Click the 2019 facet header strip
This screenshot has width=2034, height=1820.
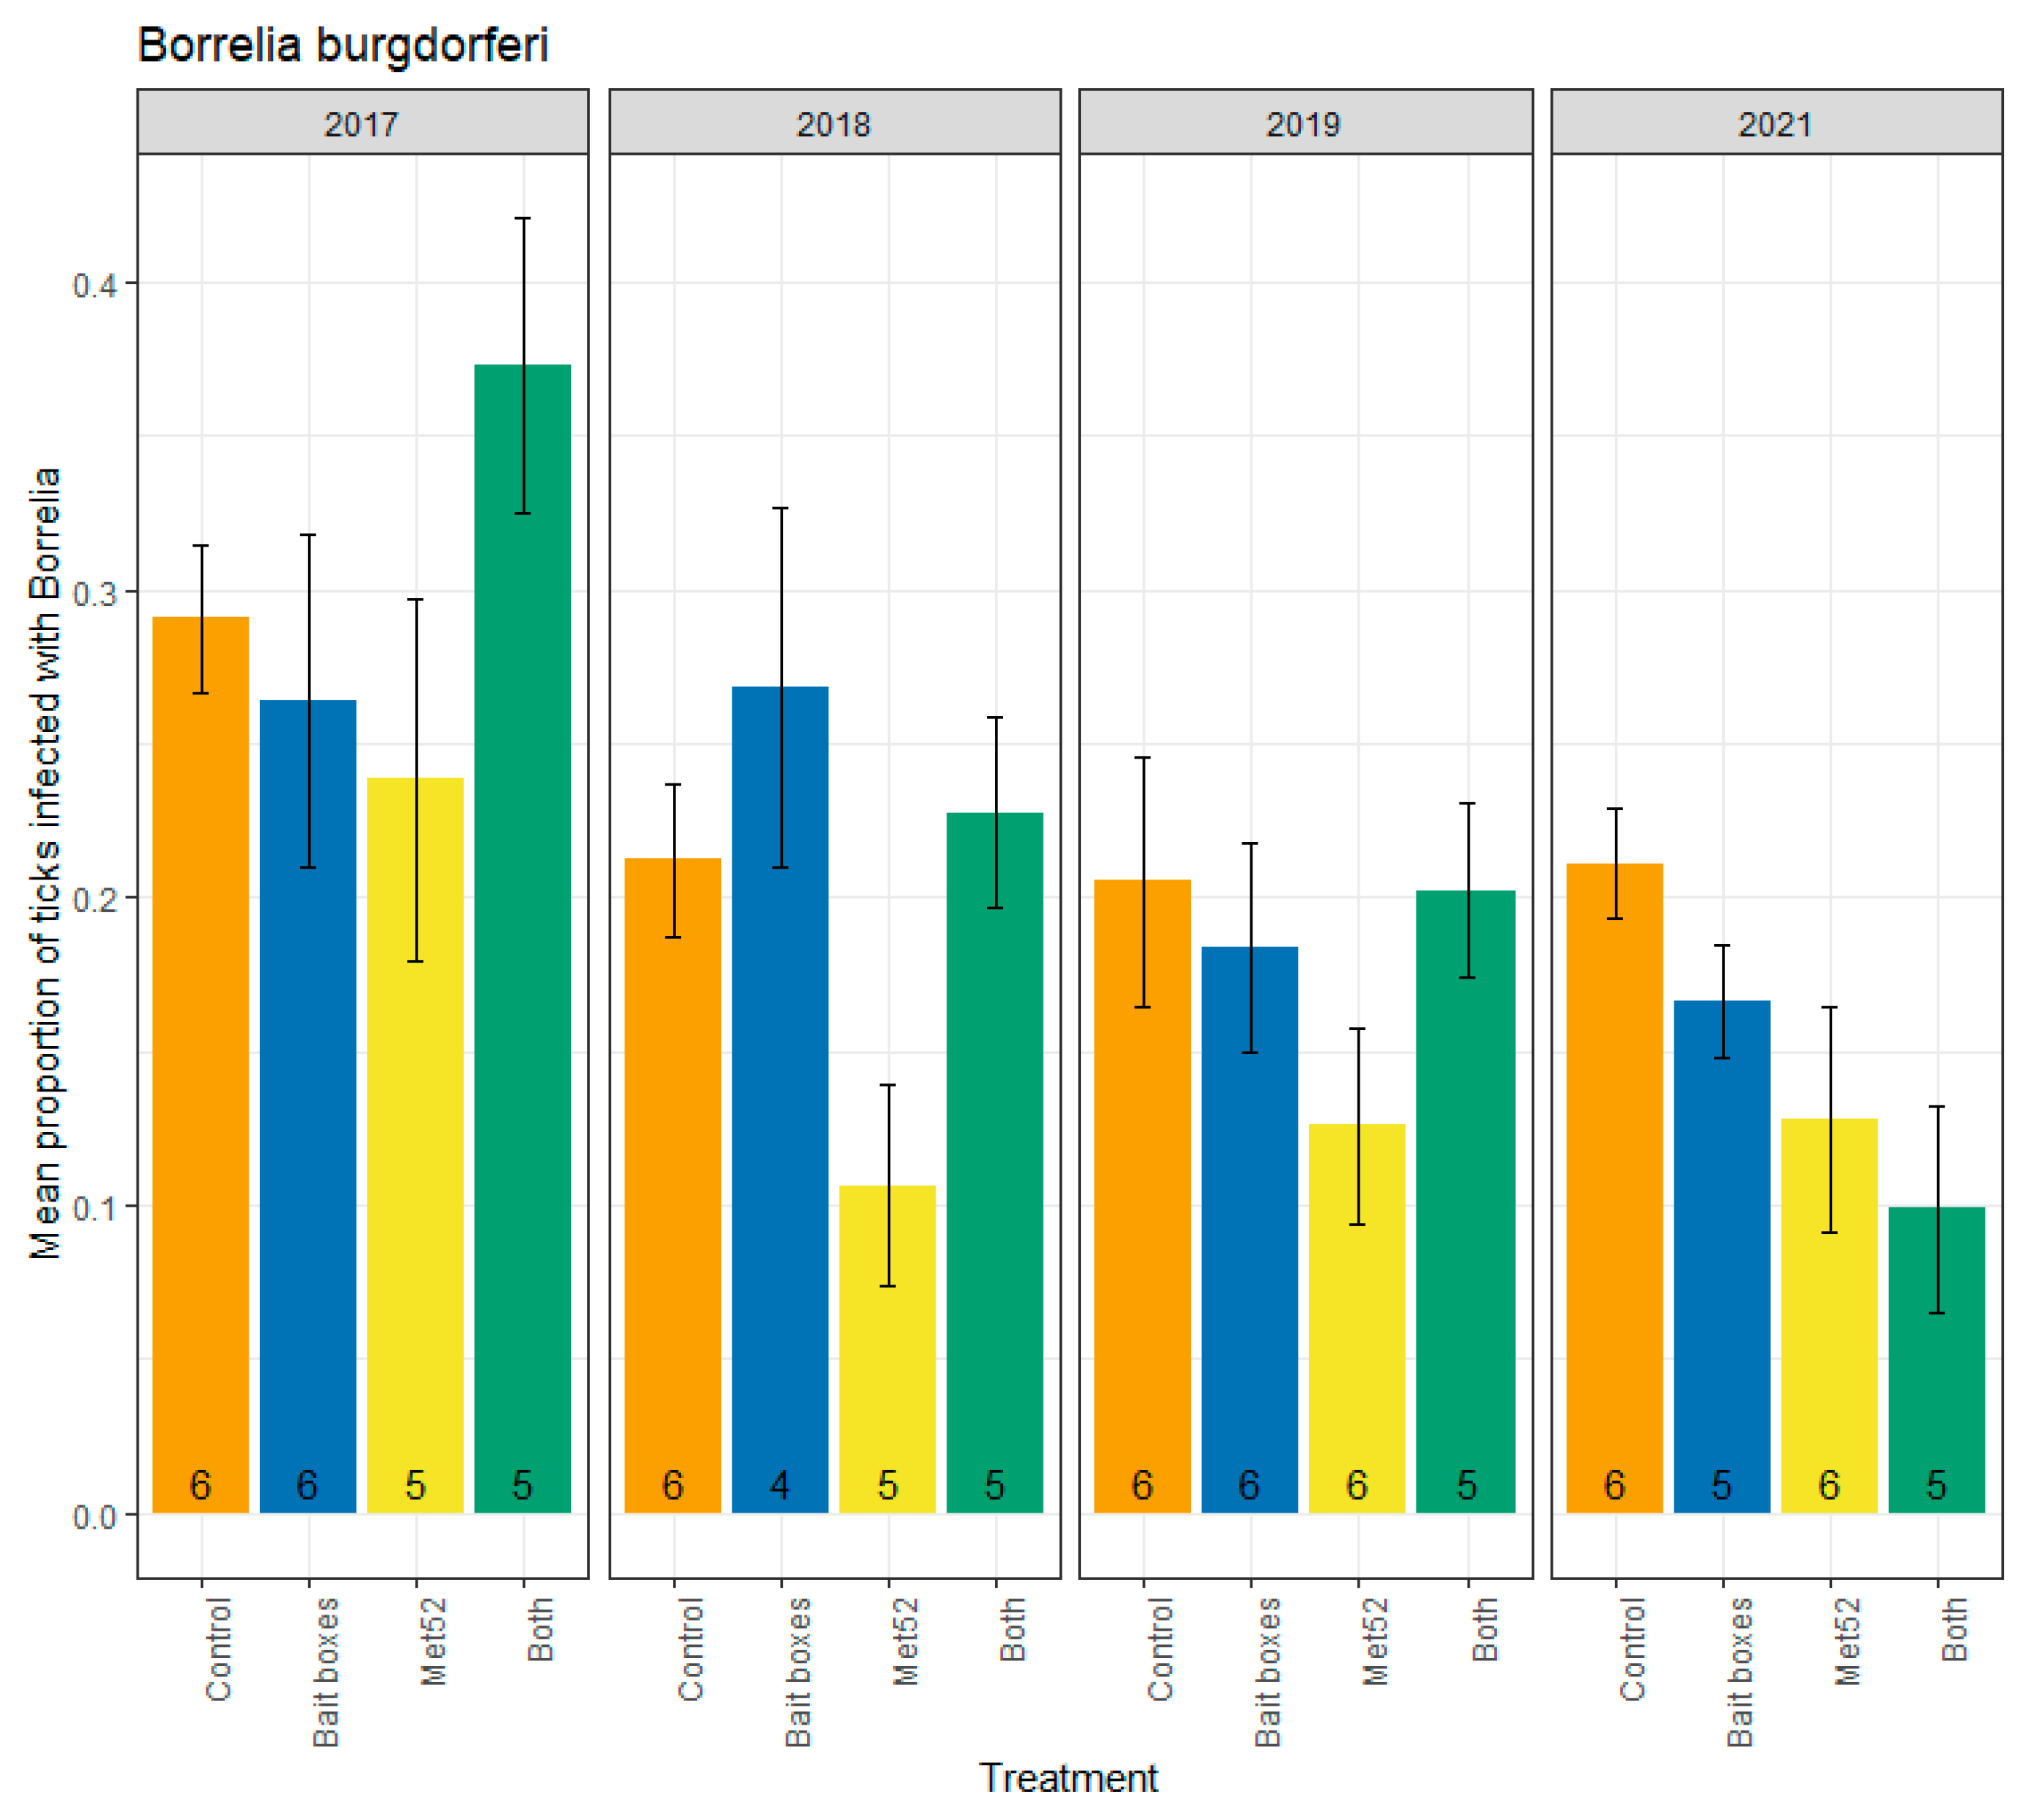[1305, 123]
